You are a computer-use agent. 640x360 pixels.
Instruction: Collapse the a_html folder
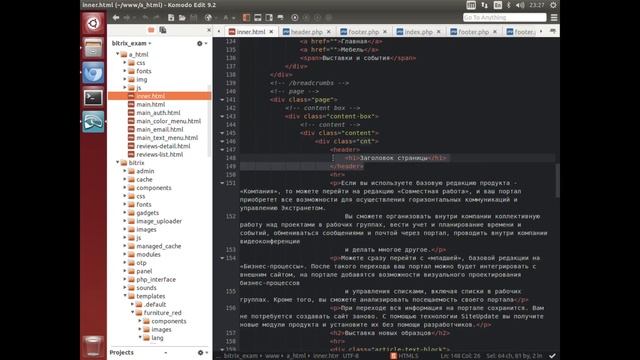click(118, 54)
